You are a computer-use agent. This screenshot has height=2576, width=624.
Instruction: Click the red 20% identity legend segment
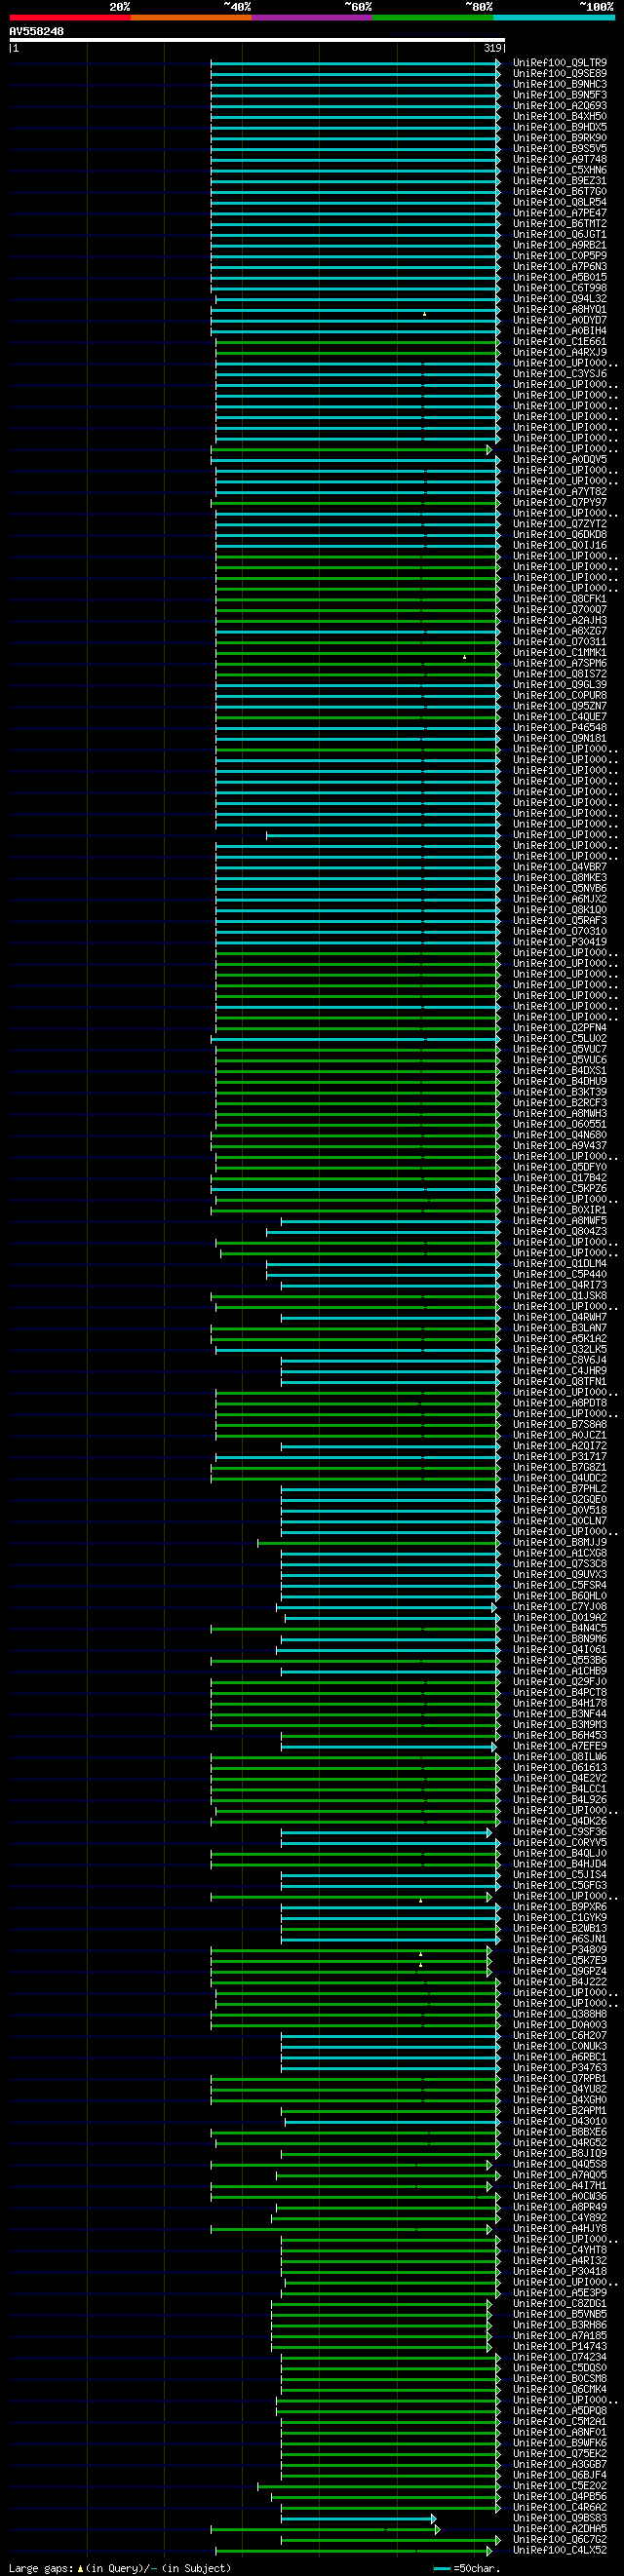click(x=69, y=18)
